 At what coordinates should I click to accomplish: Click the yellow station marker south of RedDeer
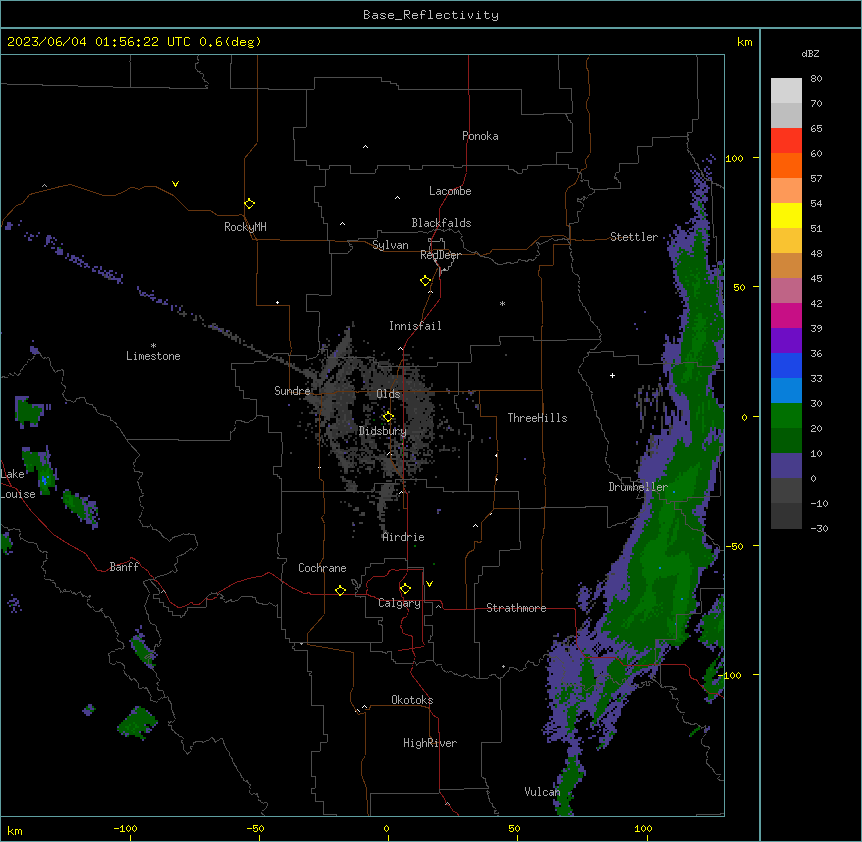tap(426, 281)
